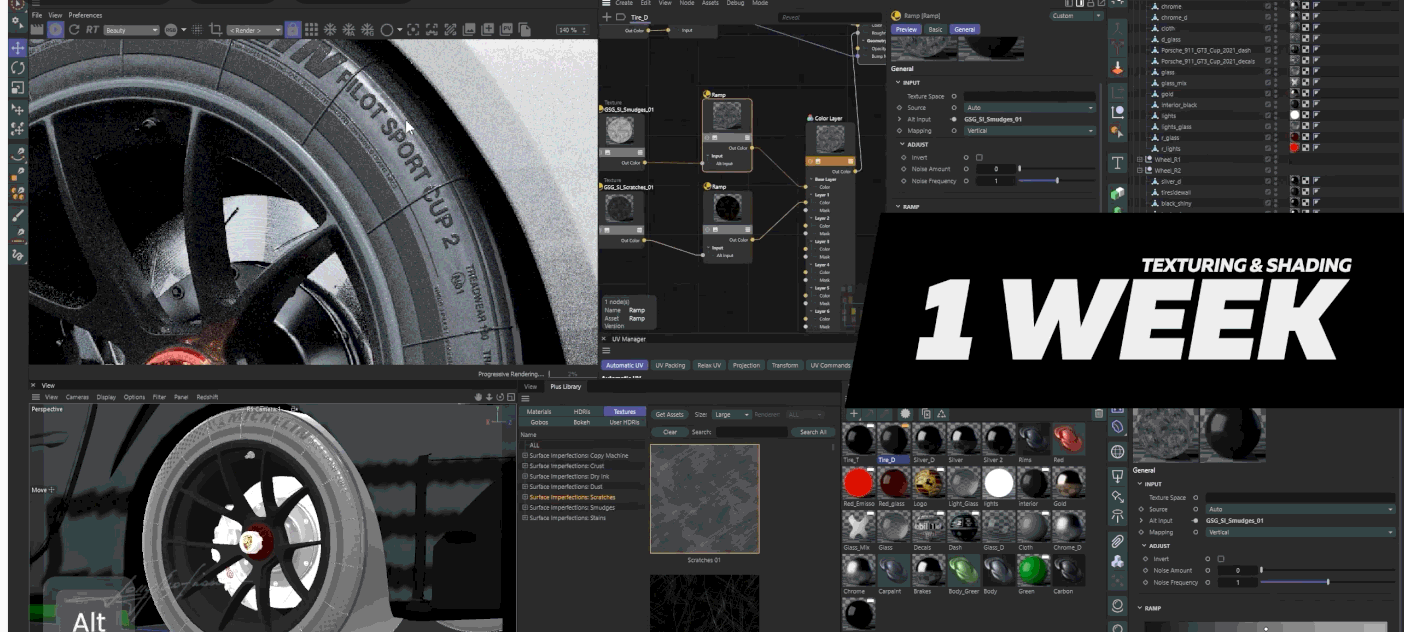Select the Scratches 01 texture thumbnail

704,499
